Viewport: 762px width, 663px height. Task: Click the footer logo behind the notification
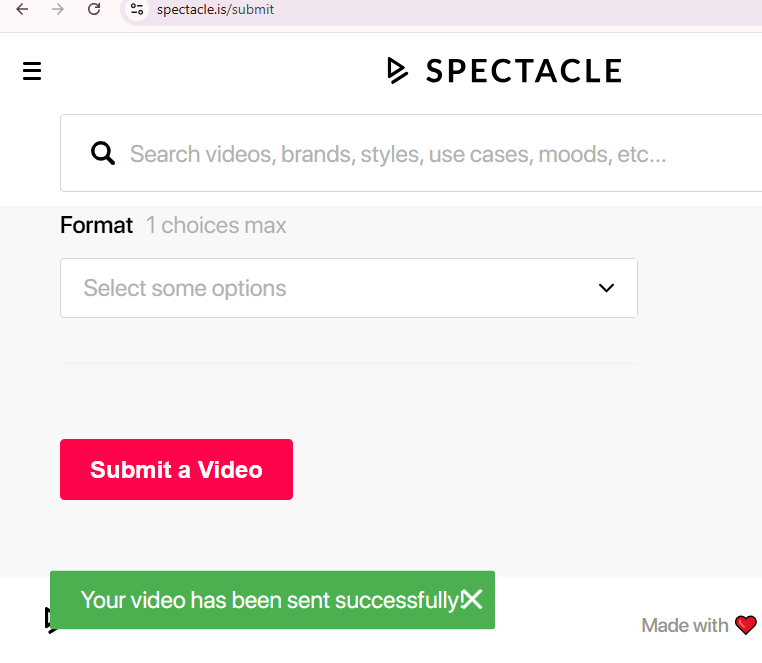(x=47, y=620)
